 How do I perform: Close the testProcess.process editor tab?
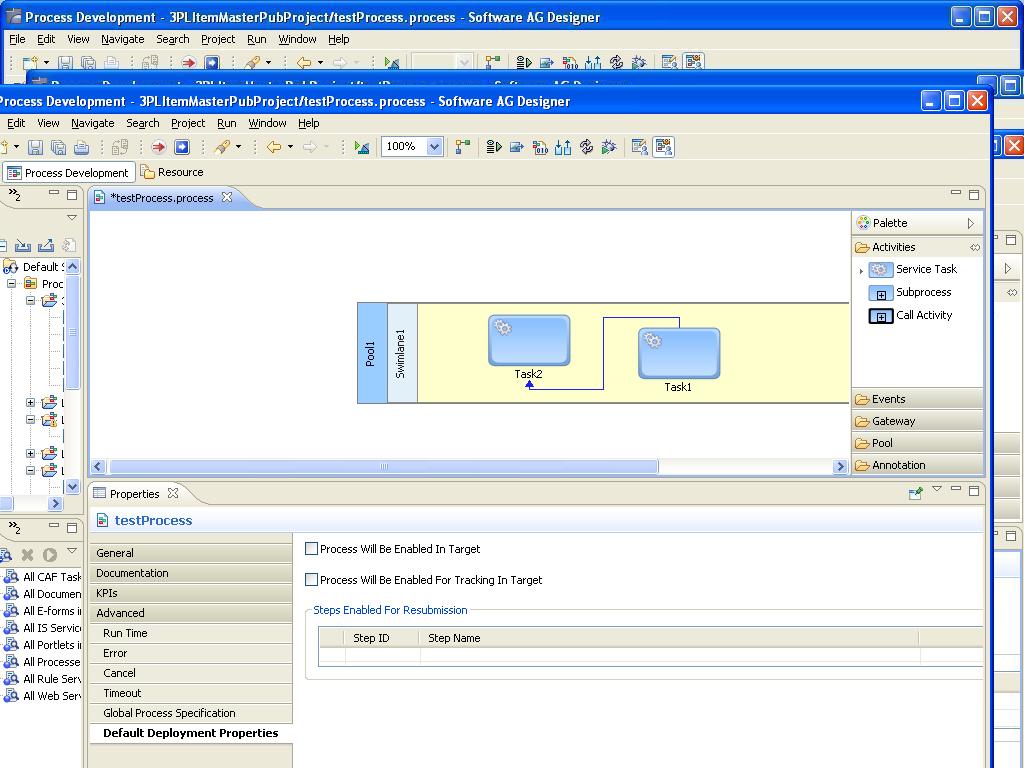tap(227, 197)
